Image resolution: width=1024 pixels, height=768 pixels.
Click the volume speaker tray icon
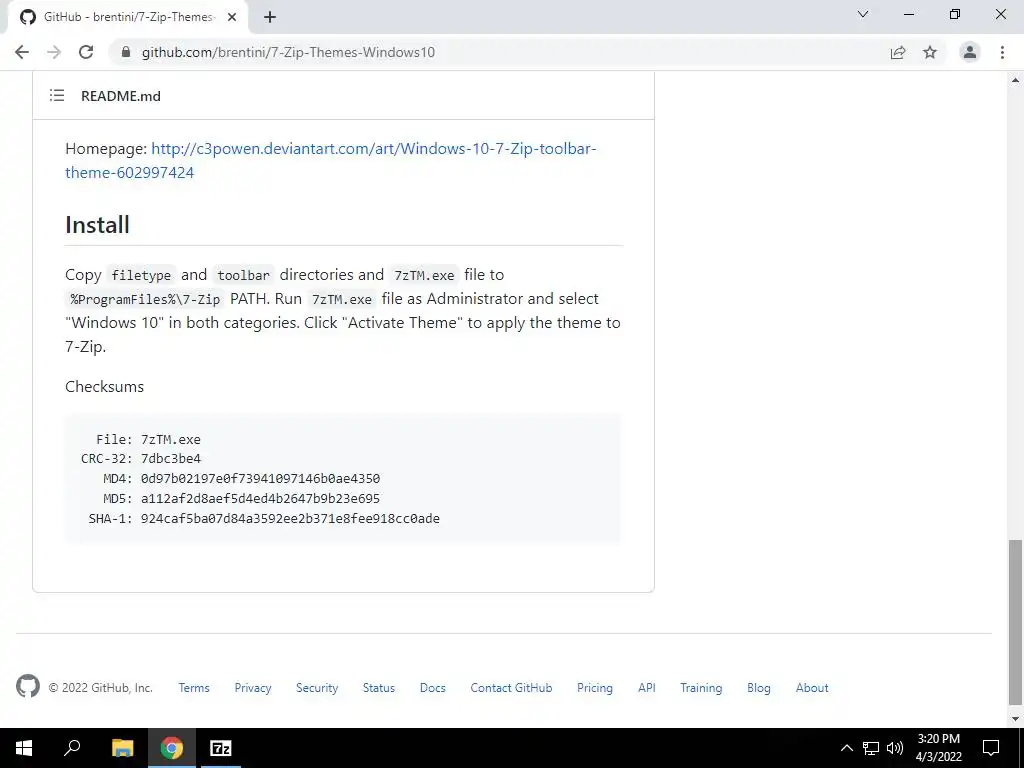895,748
